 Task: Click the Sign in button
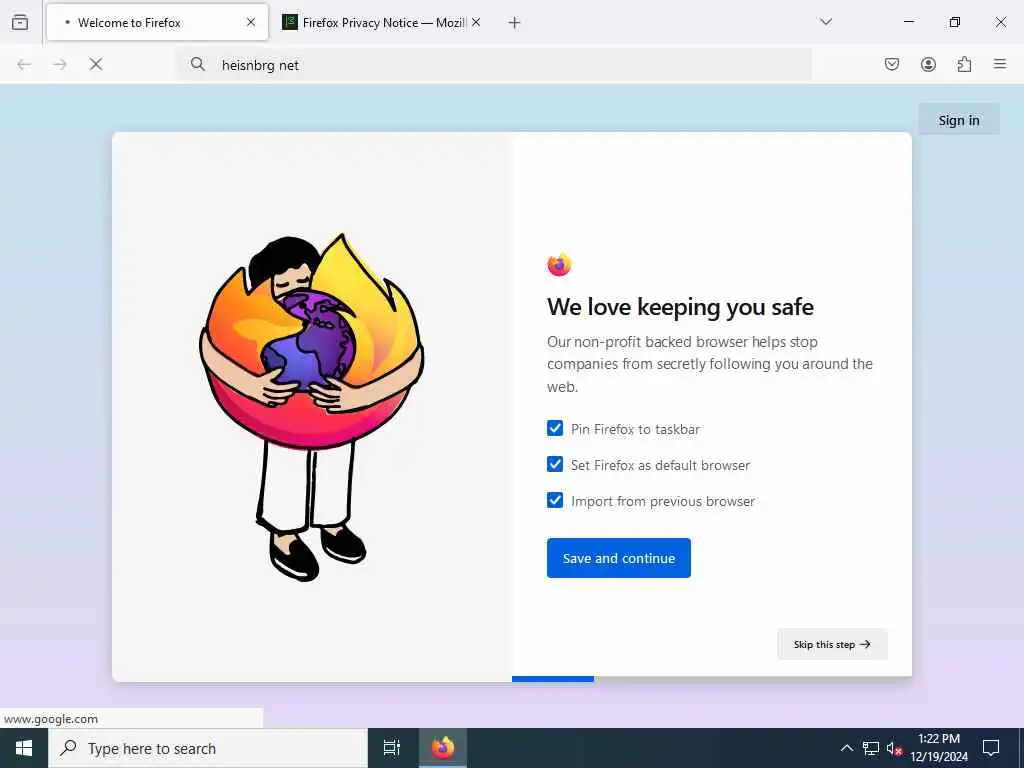pyautogui.click(x=959, y=120)
